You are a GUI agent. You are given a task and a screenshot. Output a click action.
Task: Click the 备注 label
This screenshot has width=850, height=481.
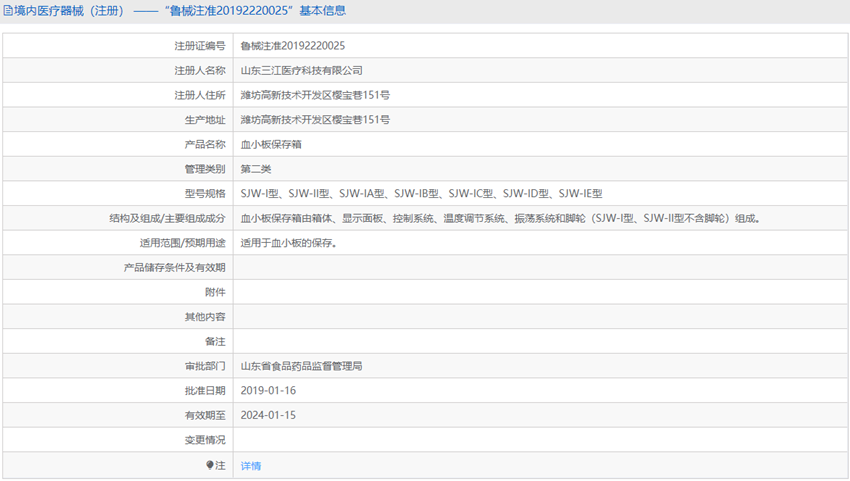(215, 342)
